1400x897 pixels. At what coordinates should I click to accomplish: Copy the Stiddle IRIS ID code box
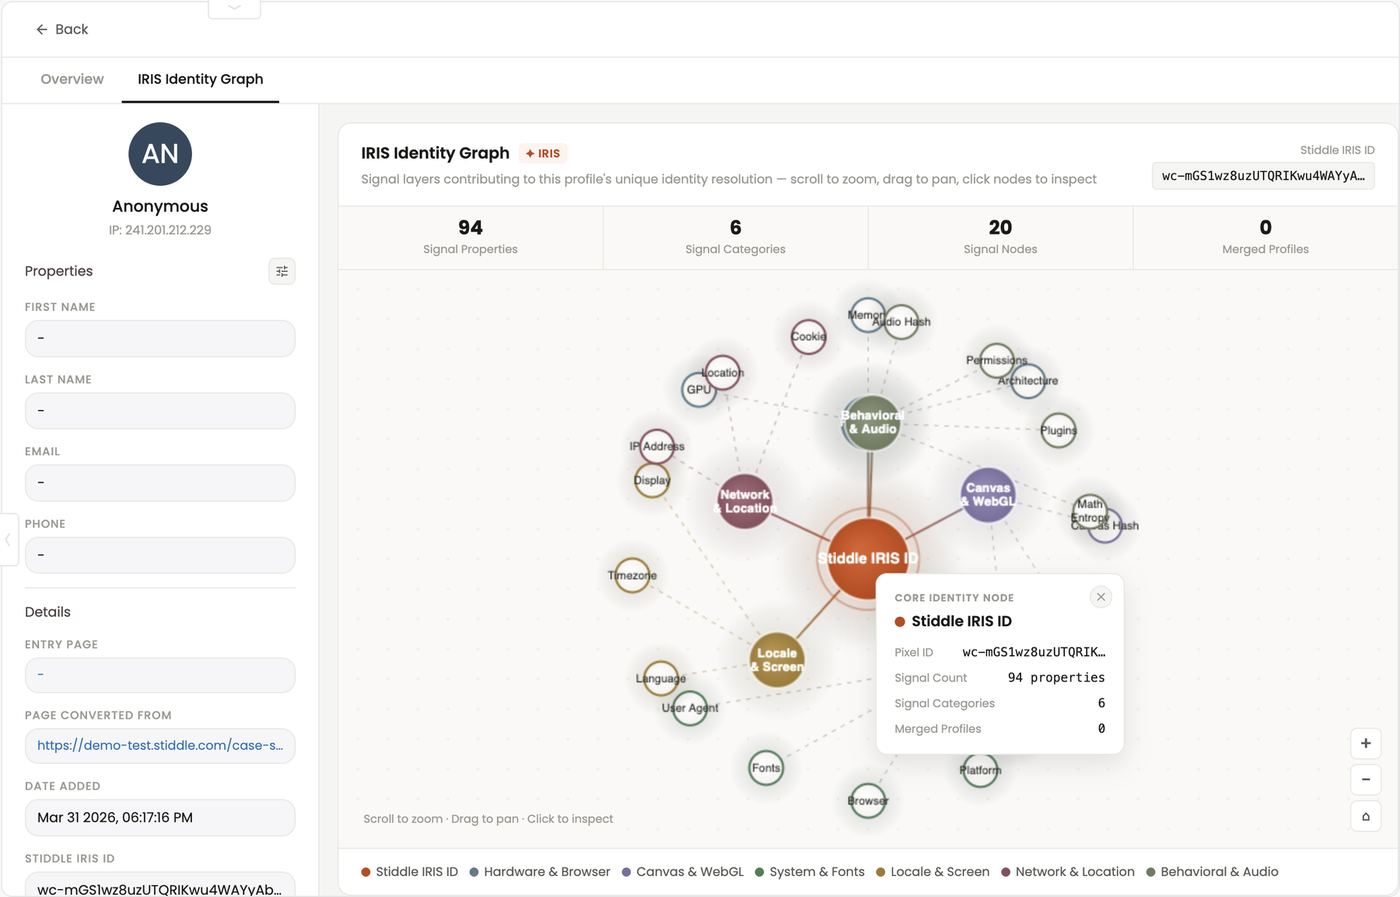1263,175
